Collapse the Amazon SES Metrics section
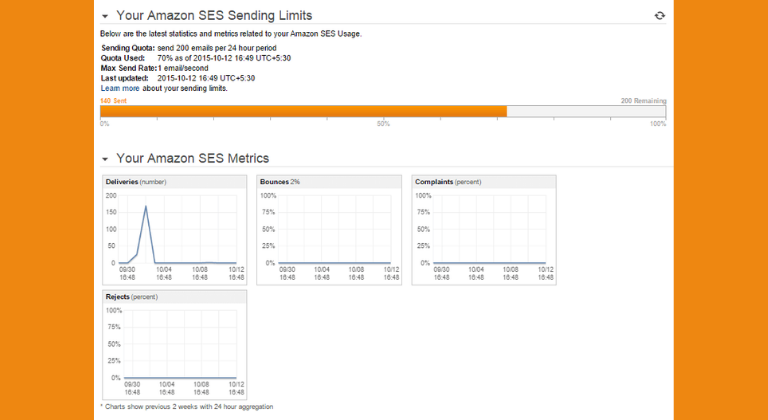768x420 pixels. point(105,158)
